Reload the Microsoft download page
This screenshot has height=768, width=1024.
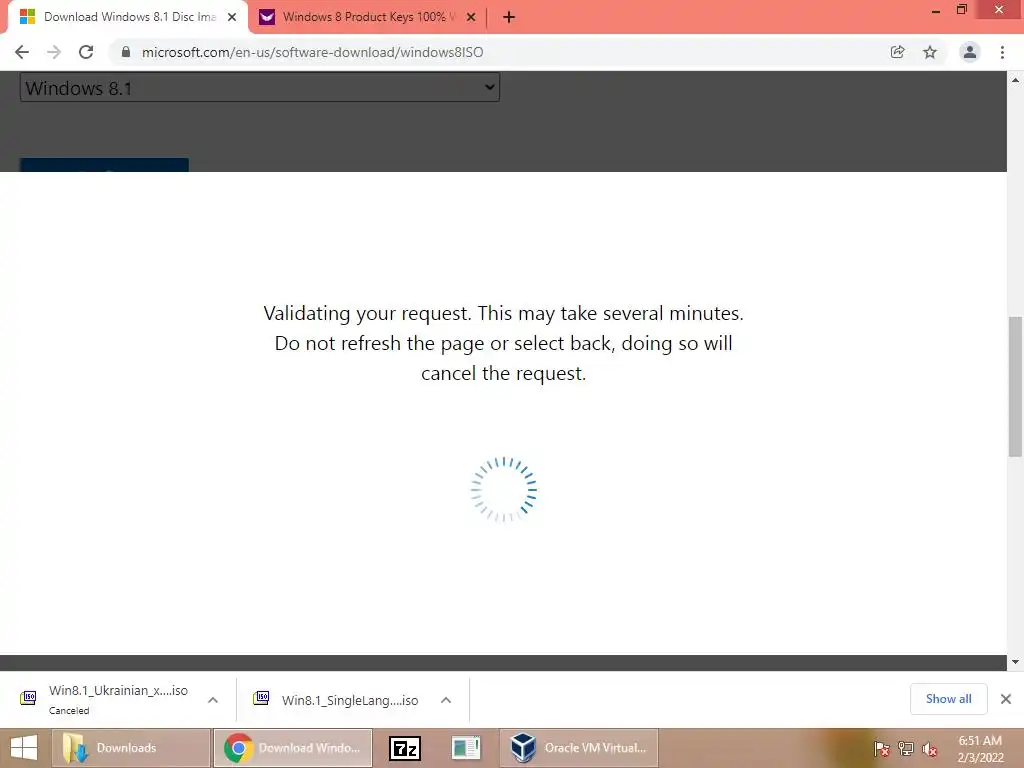point(86,52)
